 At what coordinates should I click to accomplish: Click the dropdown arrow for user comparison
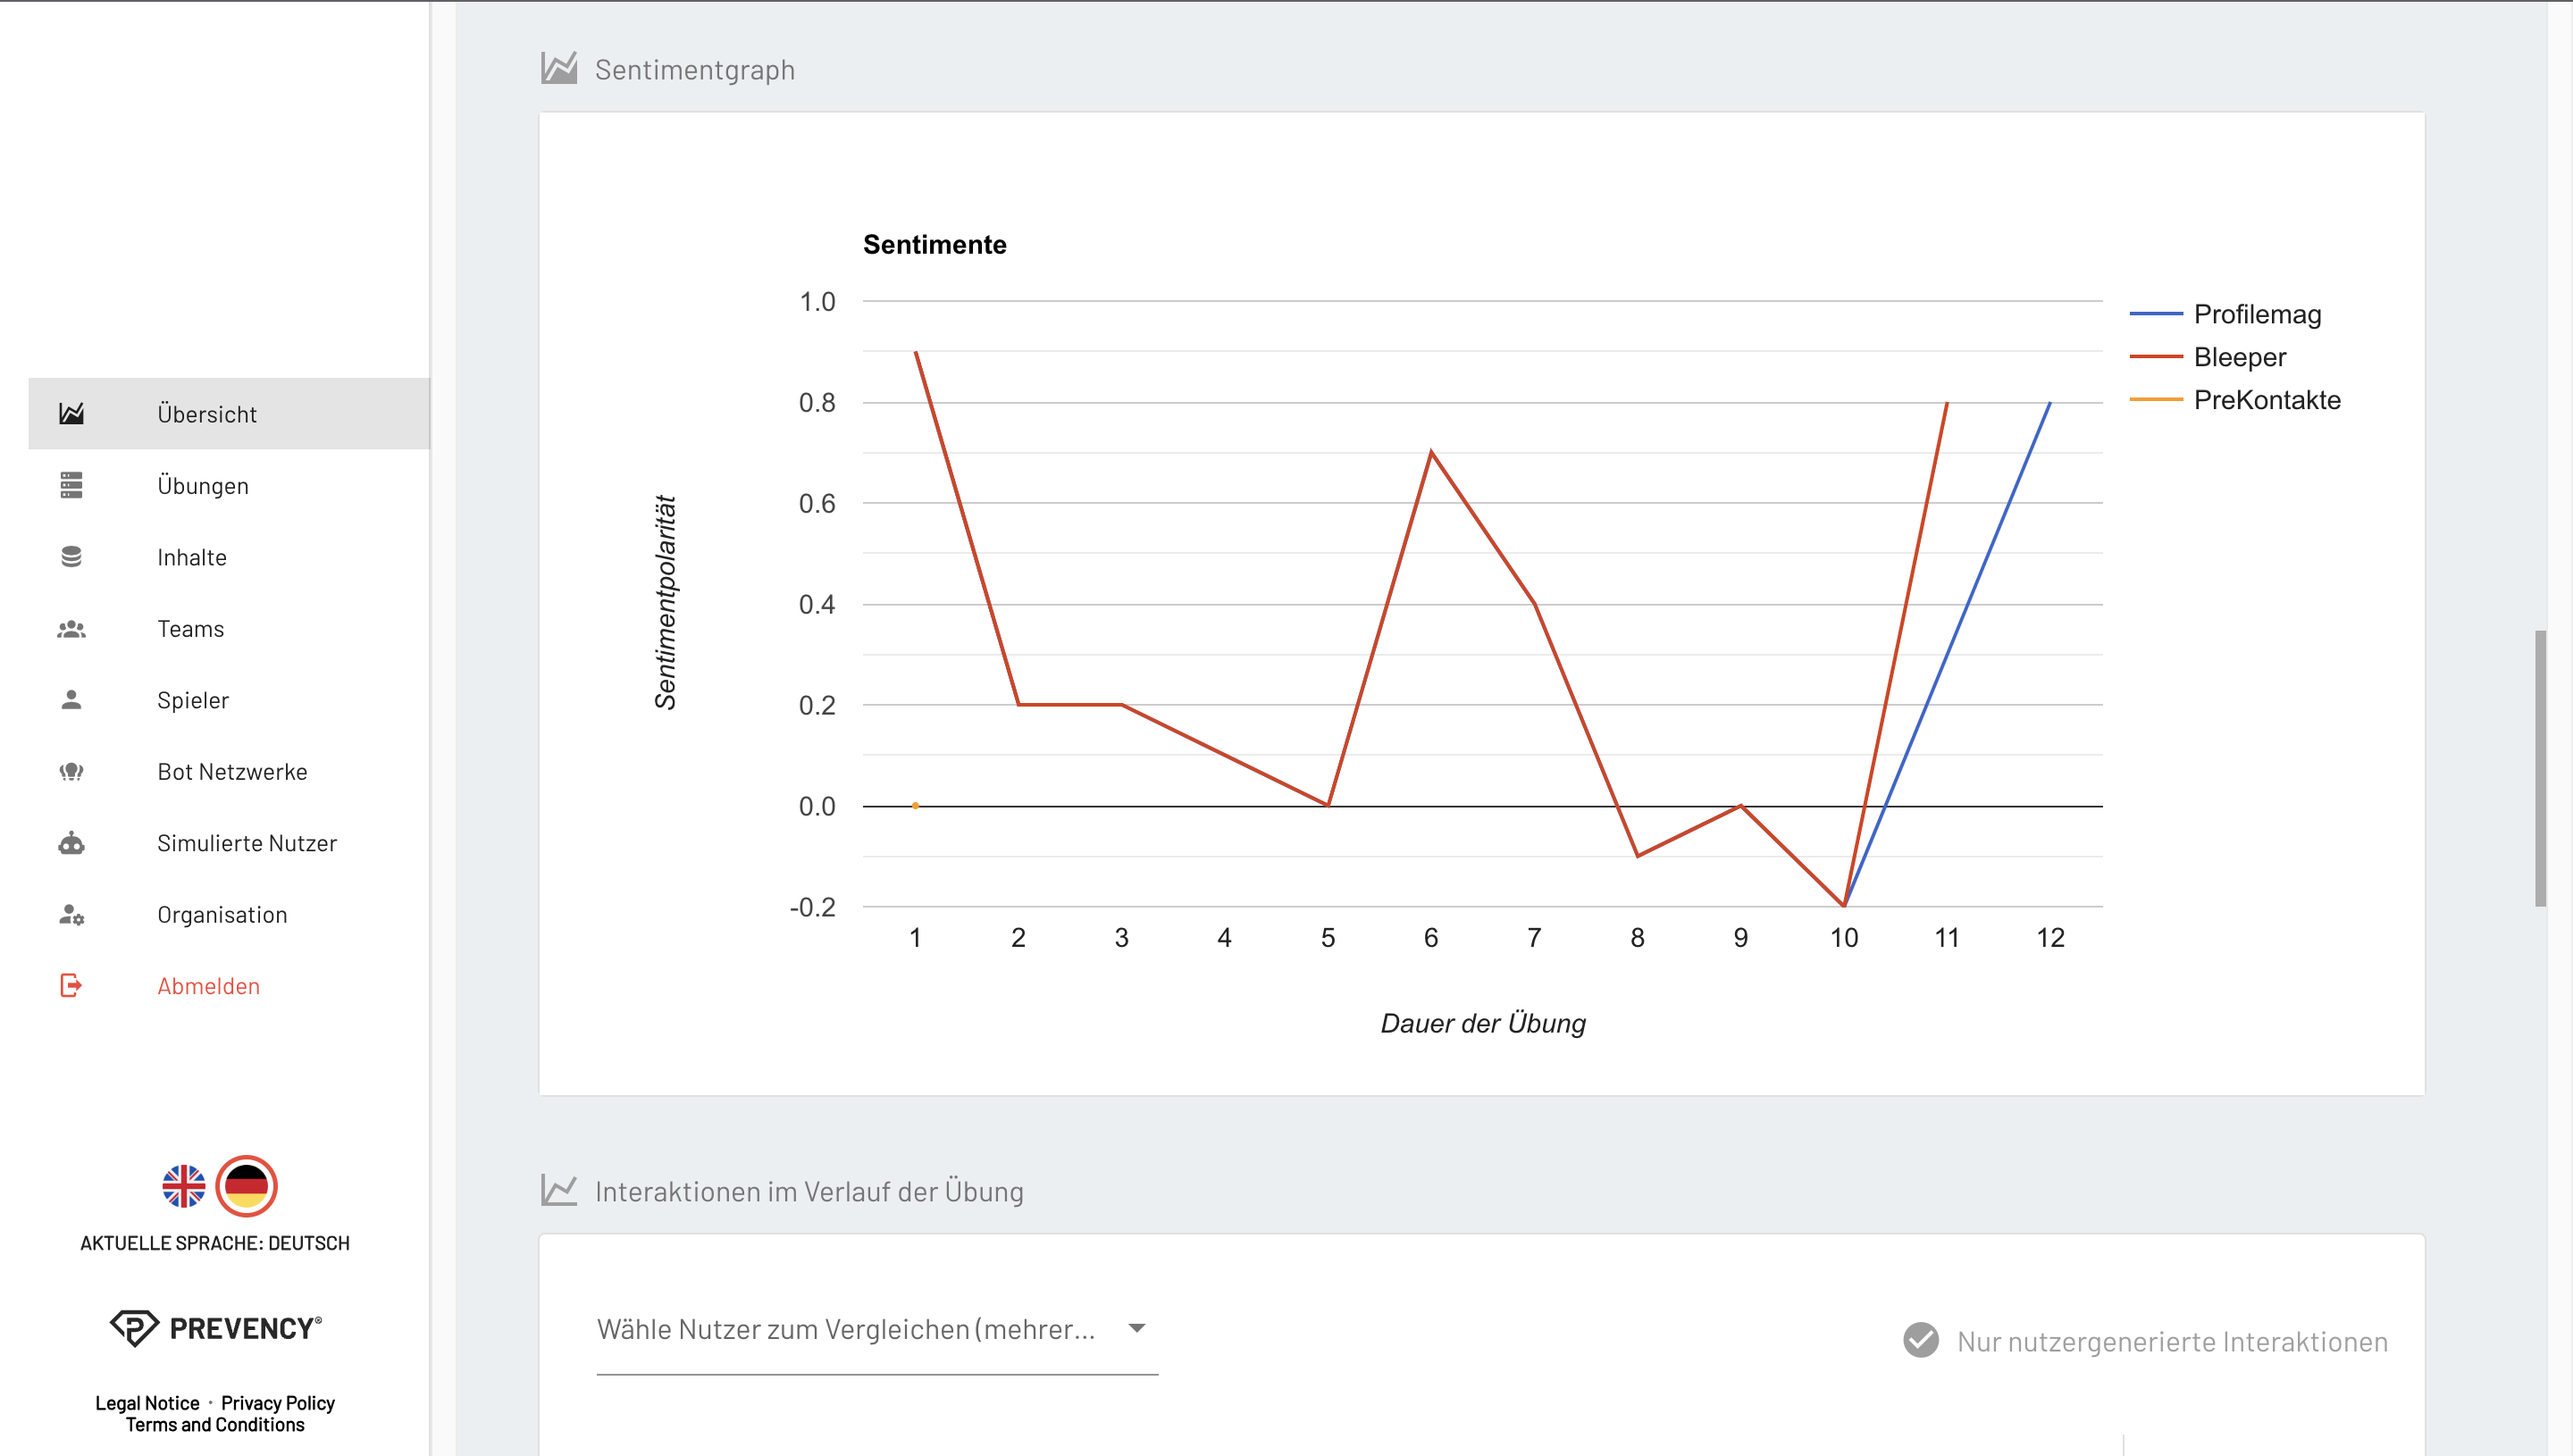pos(1137,1329)
